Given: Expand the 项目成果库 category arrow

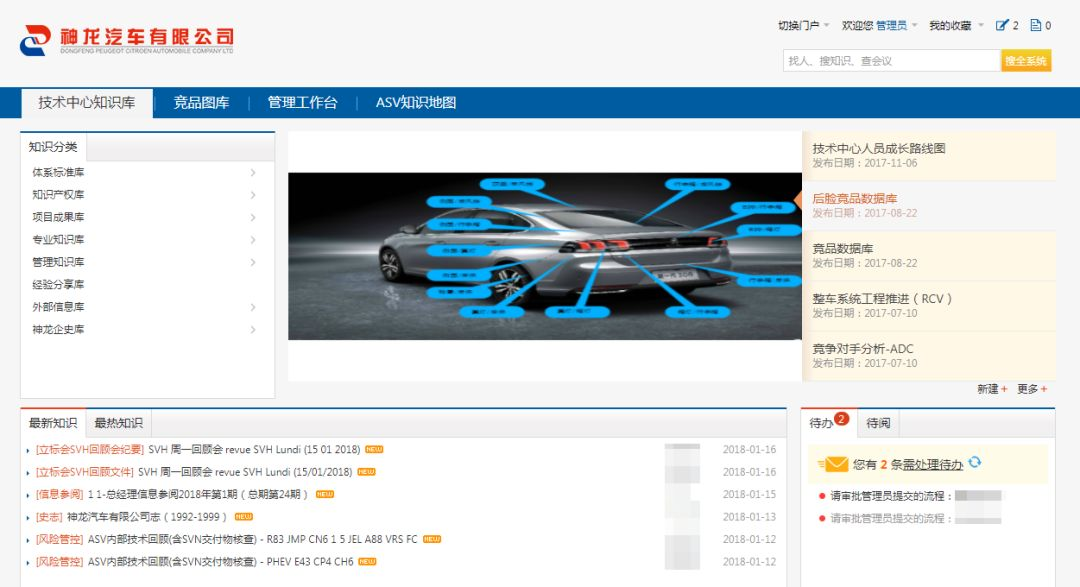Looking at the screenshot, I should [x=253, y=217].
